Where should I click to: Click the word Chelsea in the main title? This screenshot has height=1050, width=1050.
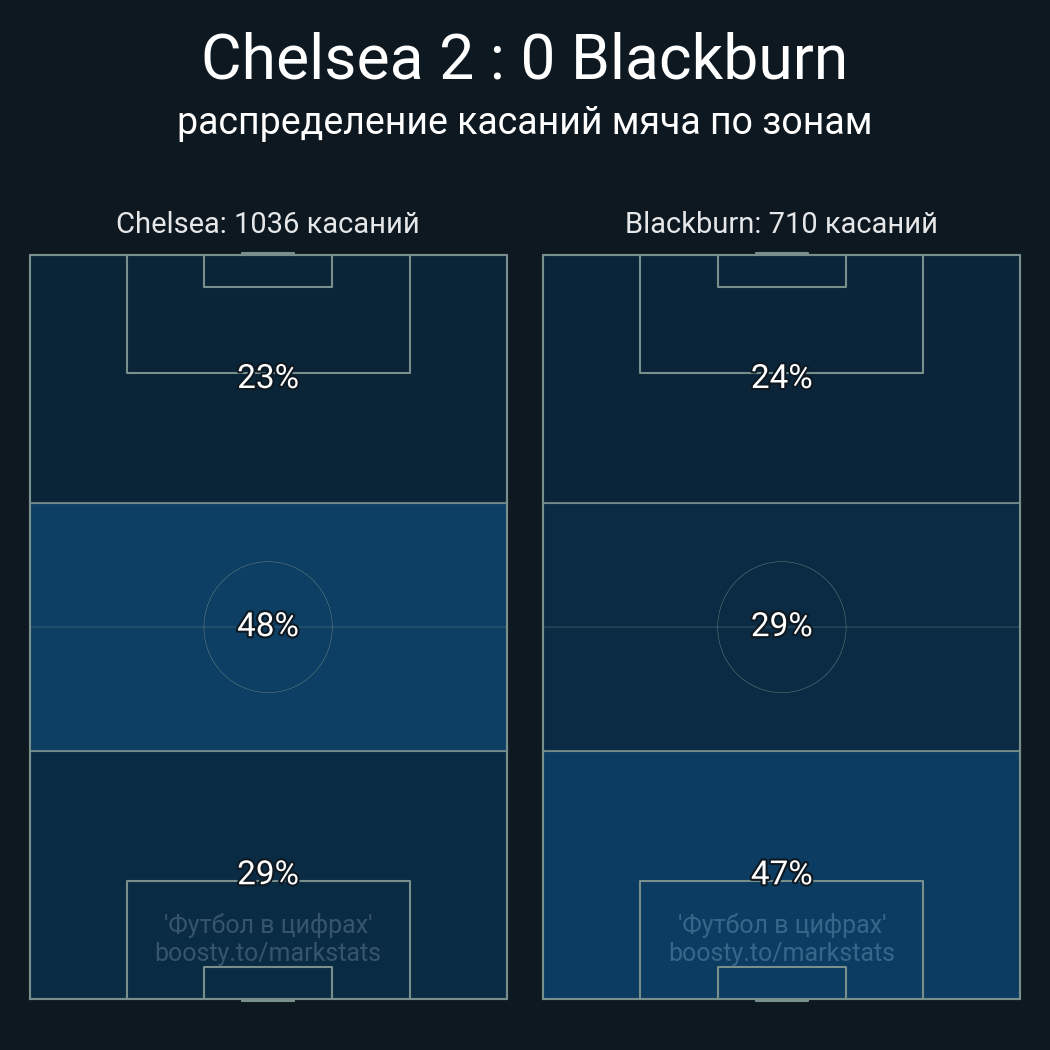[312, 58]
